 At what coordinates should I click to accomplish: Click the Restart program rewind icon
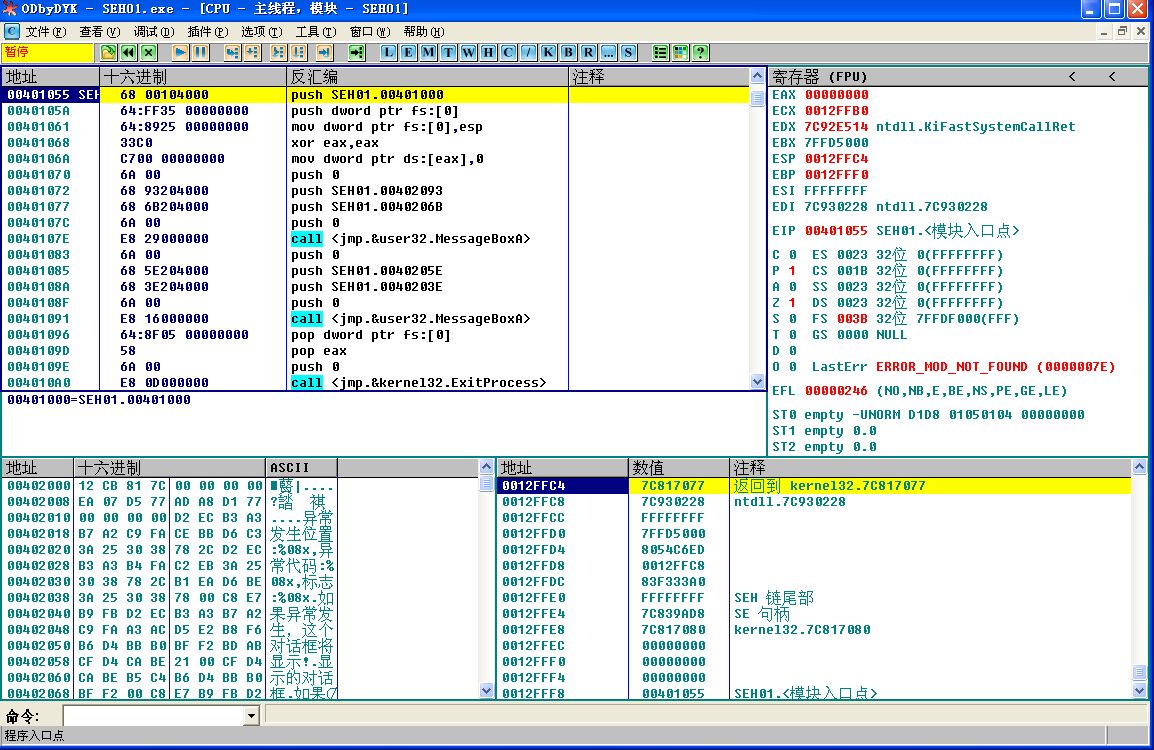pos(128,52)
